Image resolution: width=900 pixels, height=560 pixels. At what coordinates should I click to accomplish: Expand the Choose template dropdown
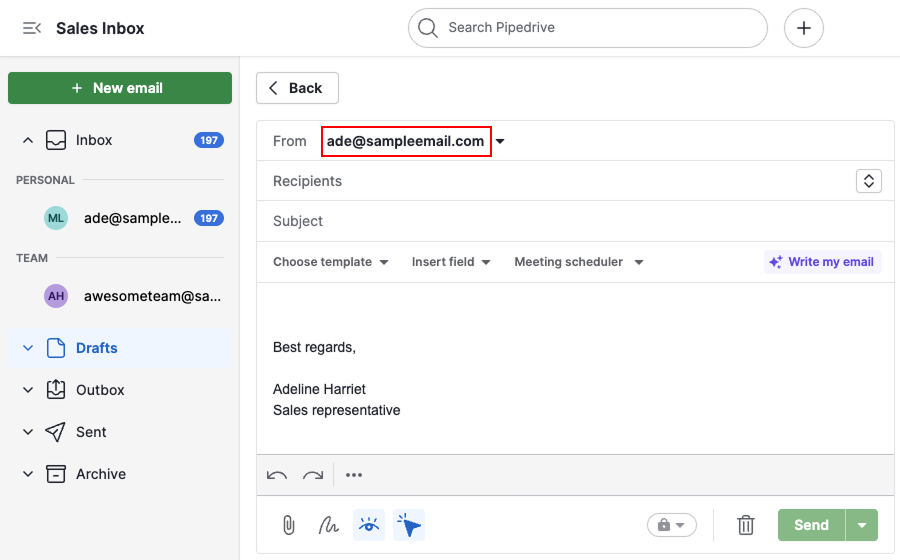[330, 262]
